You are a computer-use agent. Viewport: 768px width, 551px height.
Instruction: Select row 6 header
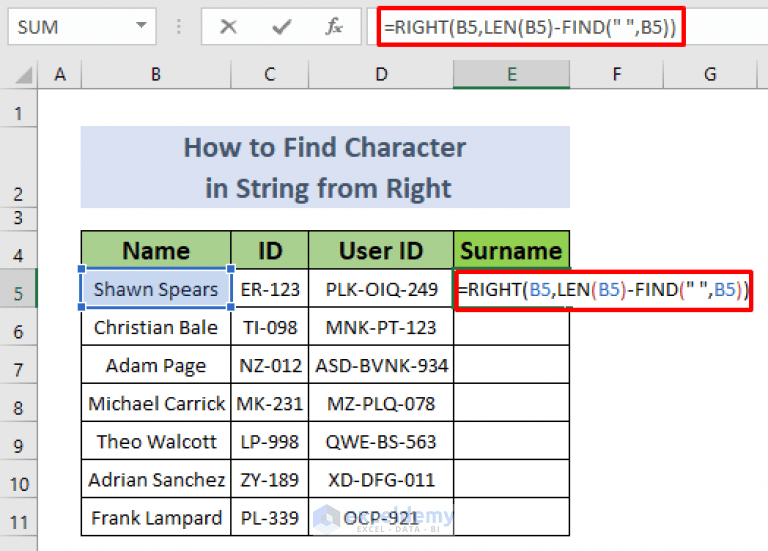click(x=19, y=326)
